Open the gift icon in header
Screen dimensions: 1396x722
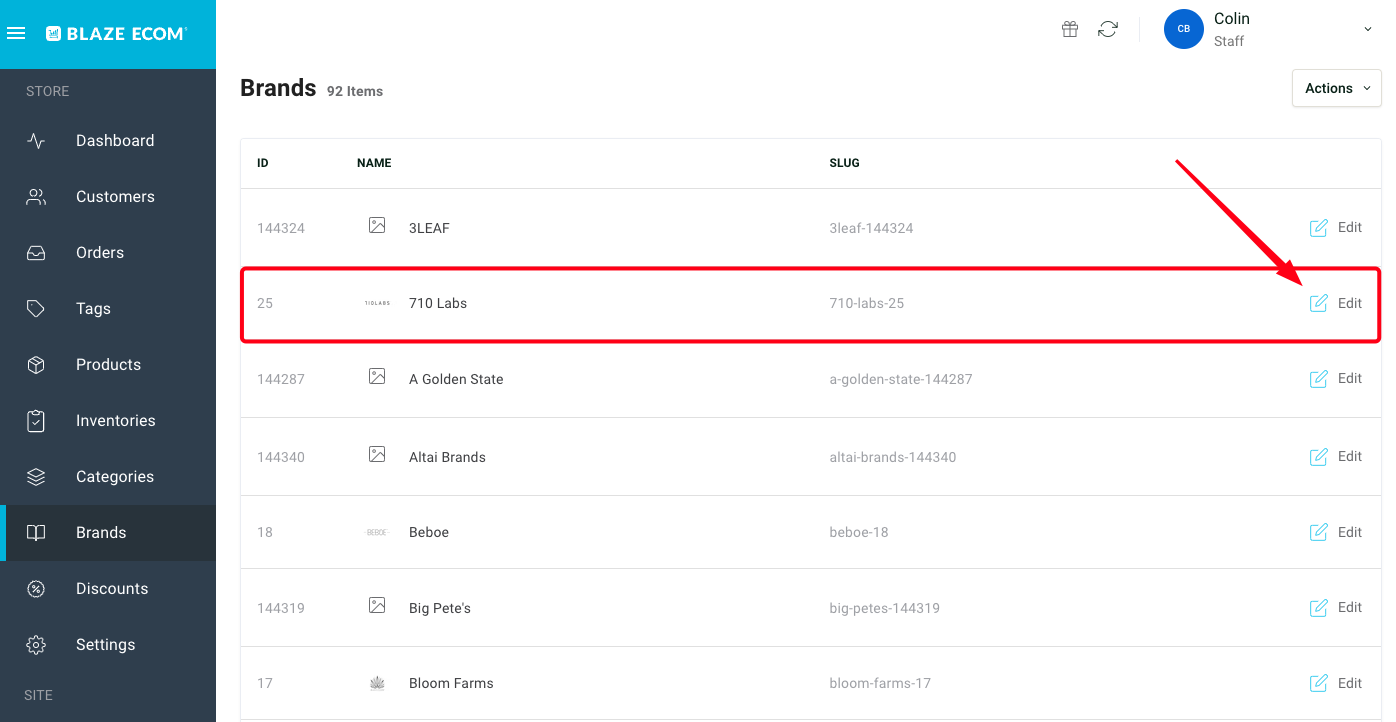pos(1070,29)
